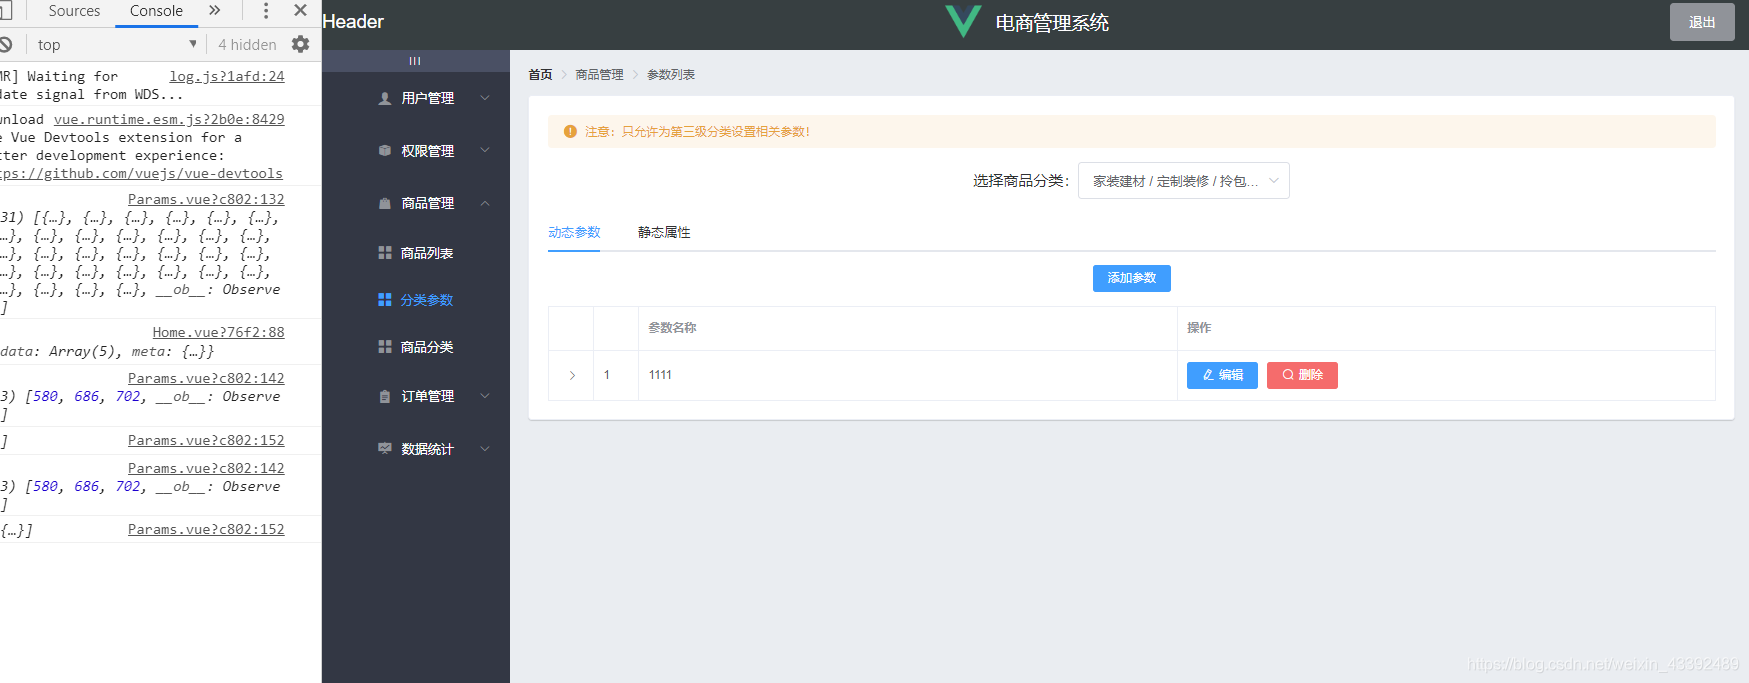
Task: Switch to the 静态属性 tab
Action: [x=664, y=232]
